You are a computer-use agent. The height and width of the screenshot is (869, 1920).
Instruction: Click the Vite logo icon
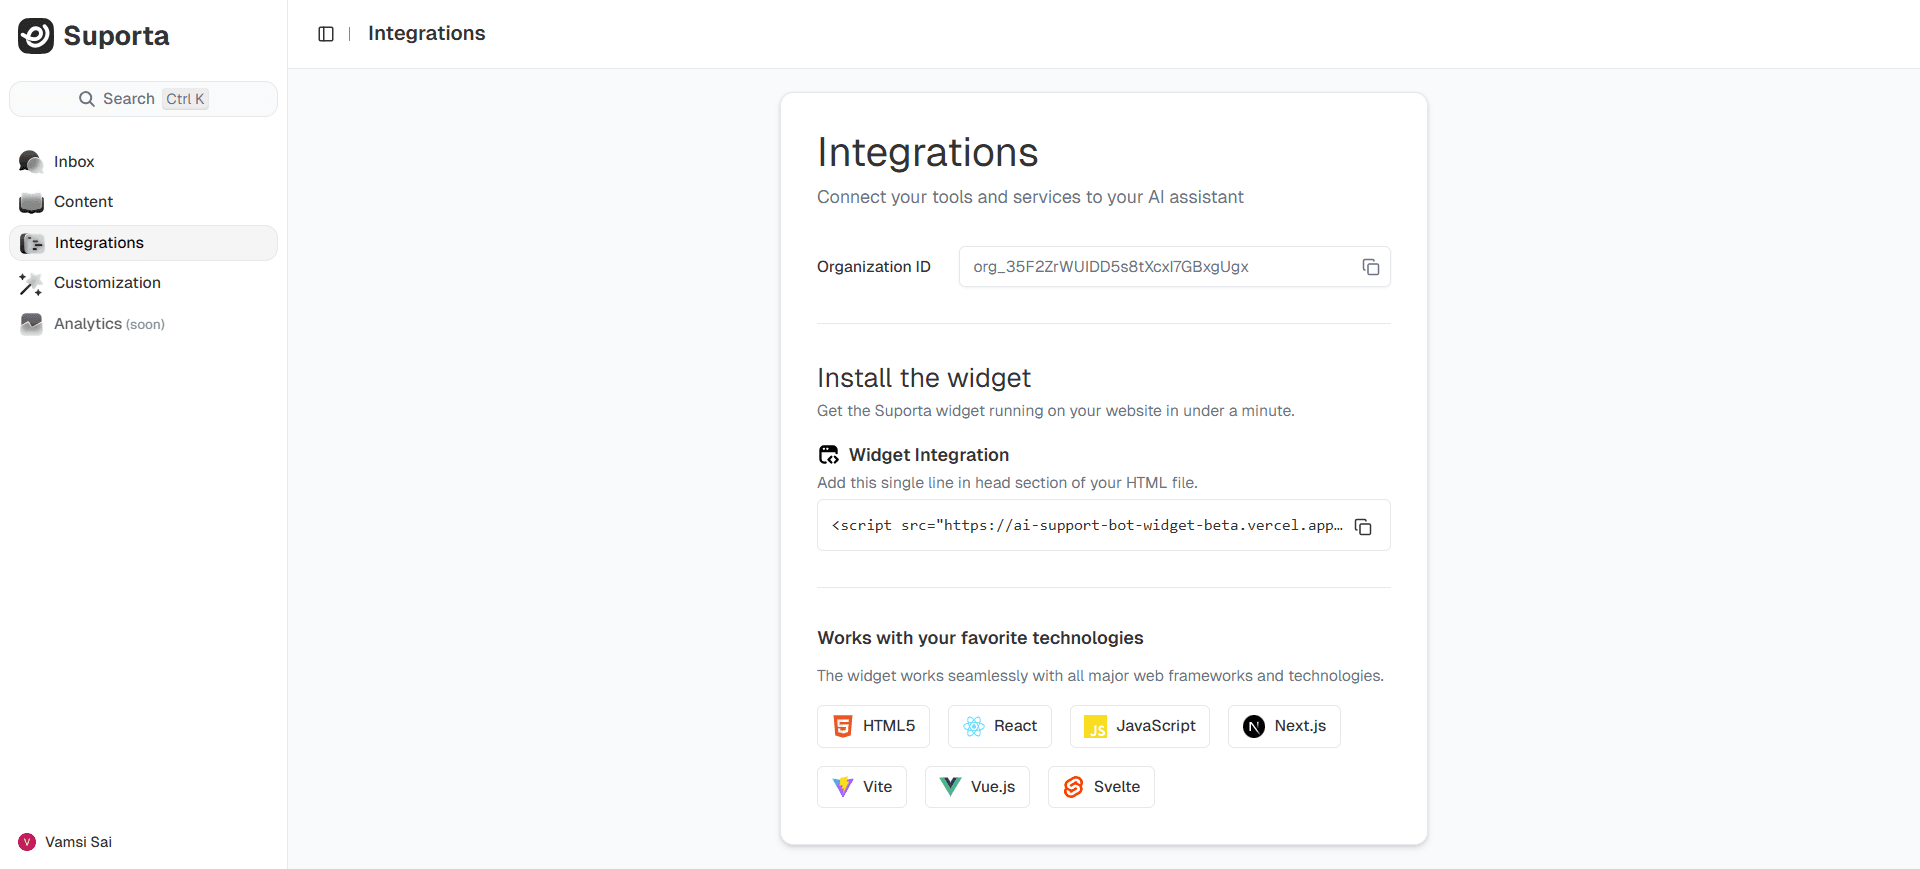point(843,787)
